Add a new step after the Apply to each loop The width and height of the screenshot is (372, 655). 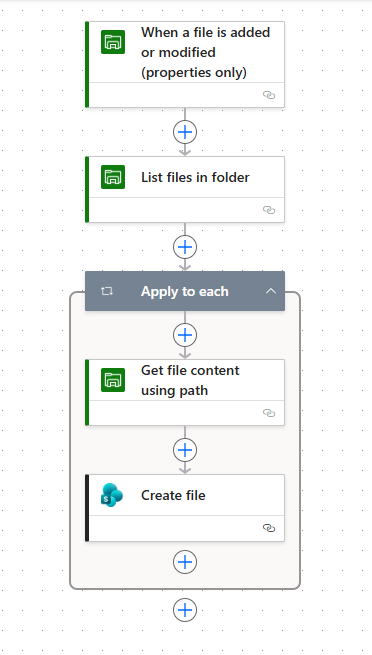[x=185, y=610]
